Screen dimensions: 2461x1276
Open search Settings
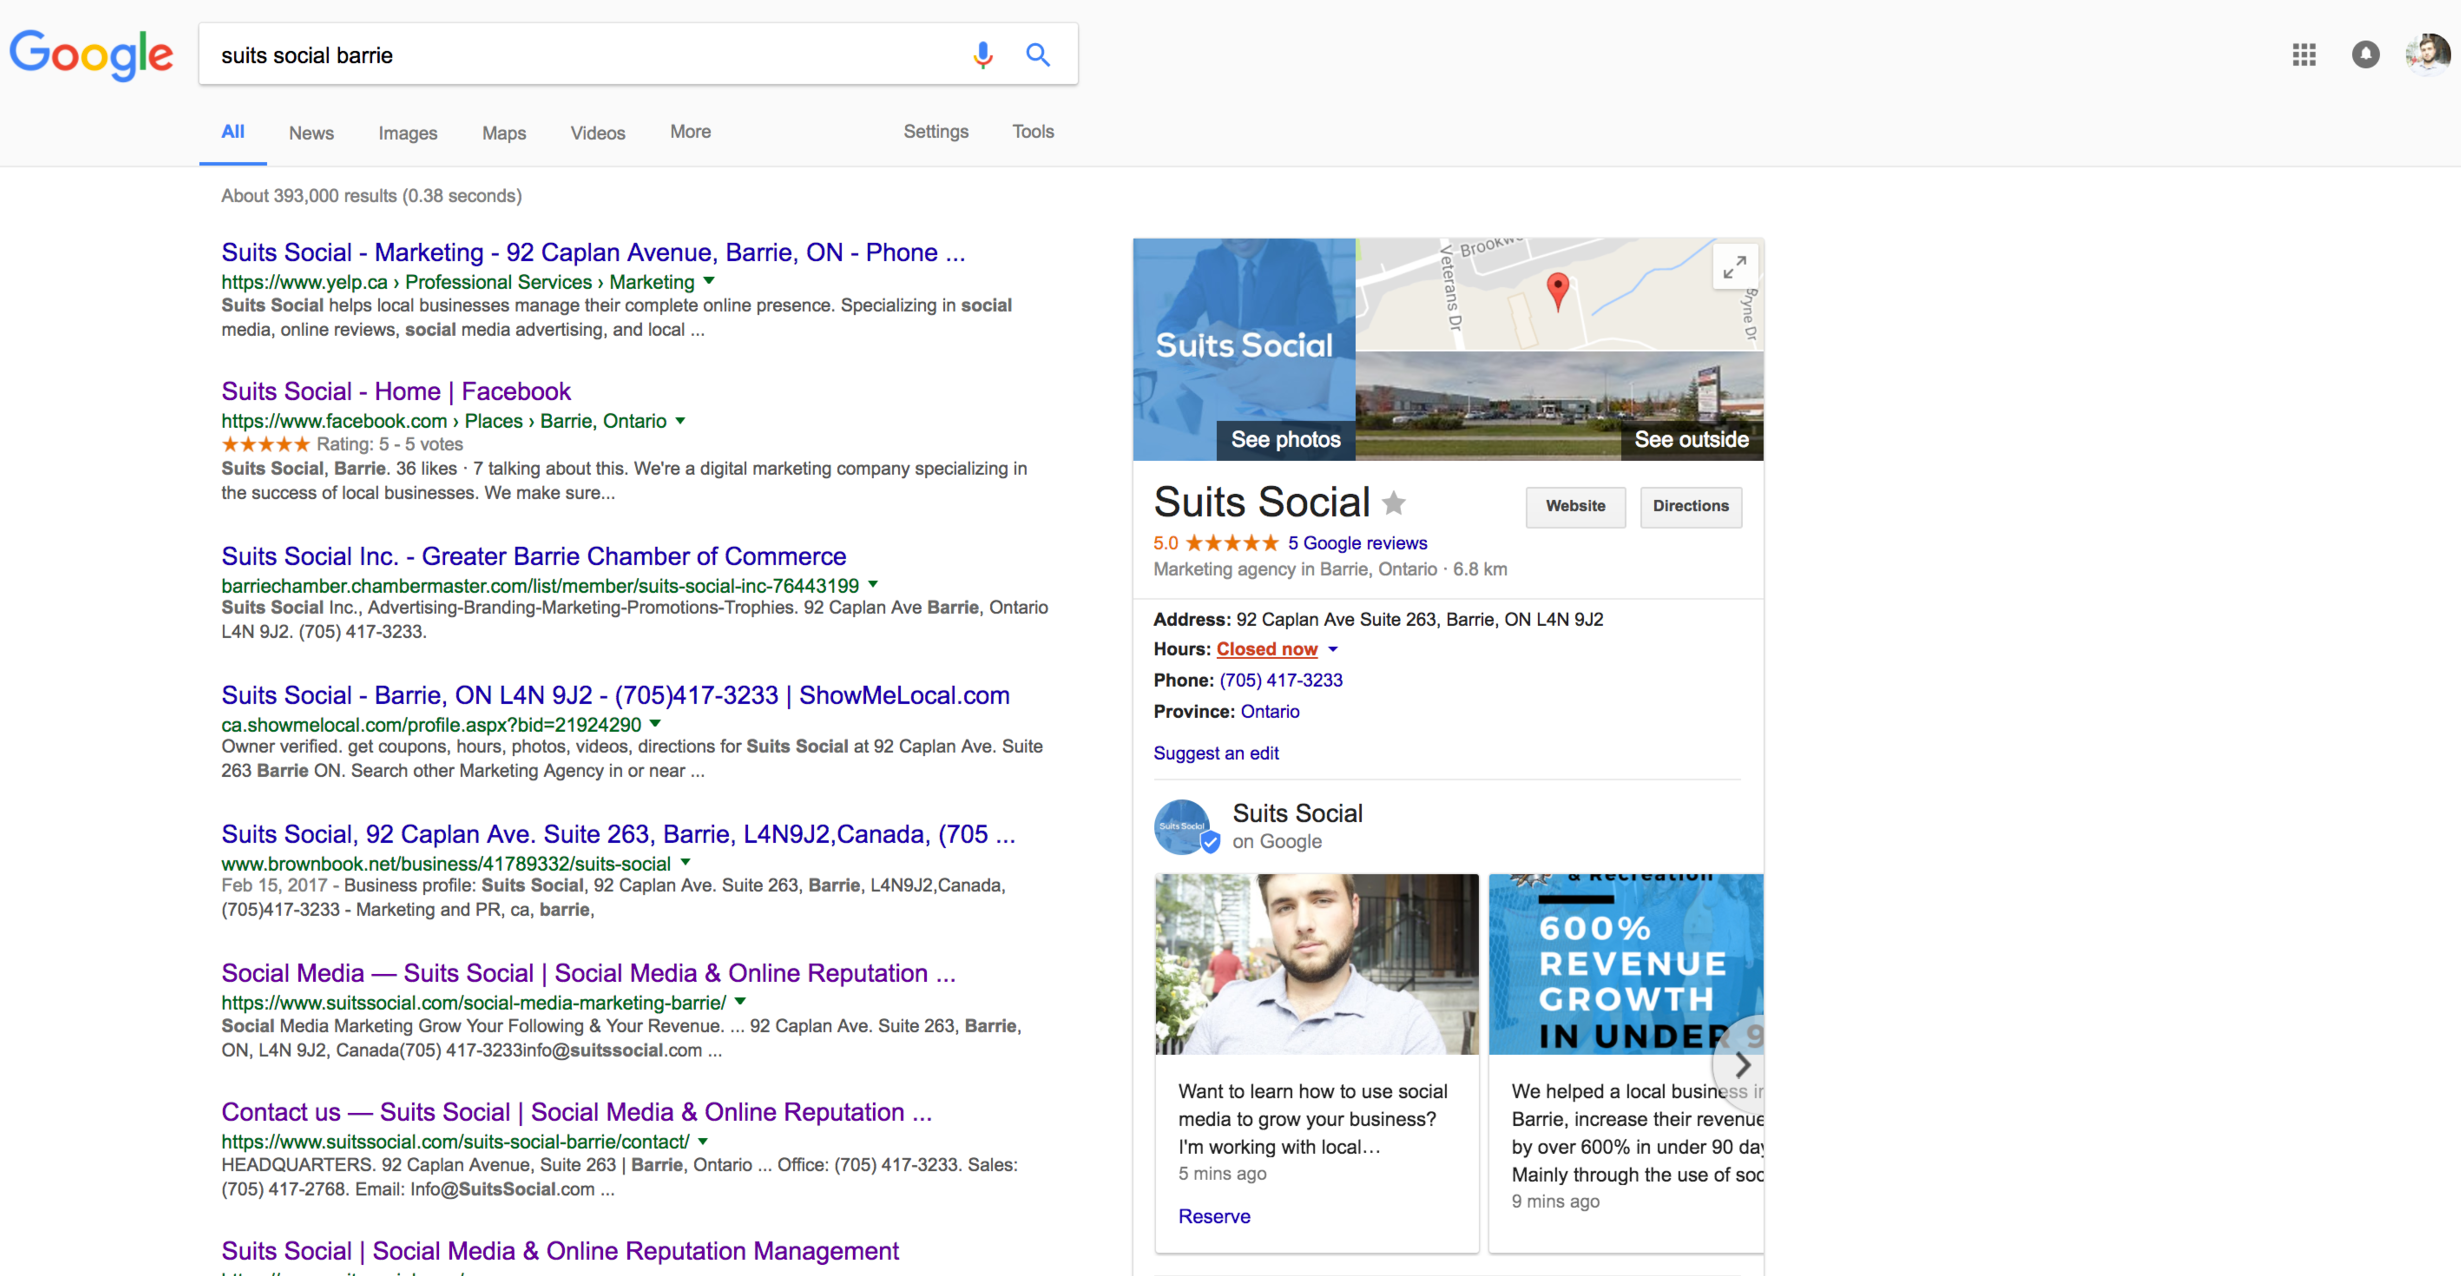tap(936, 132)
